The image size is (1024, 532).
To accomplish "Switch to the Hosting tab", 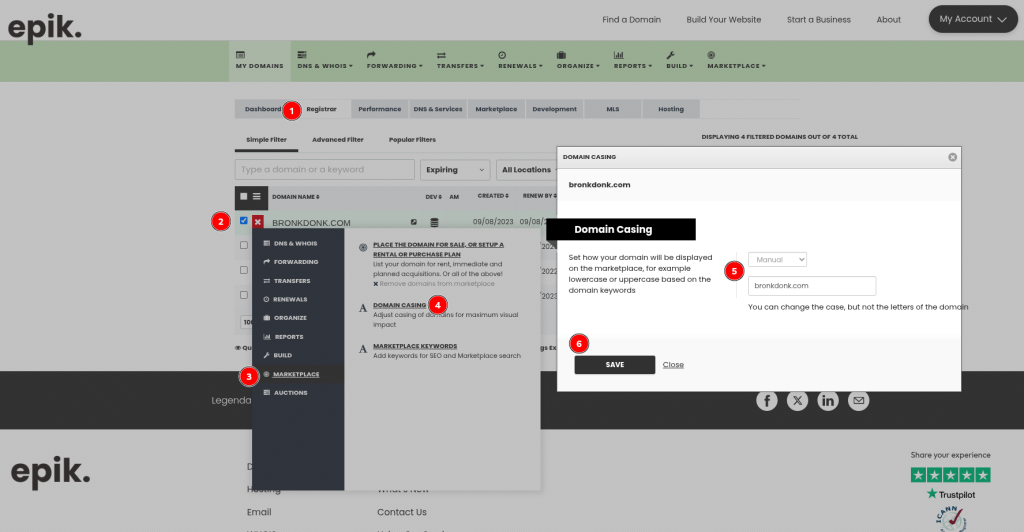I will pyautogui.click(x=671, y=109).
